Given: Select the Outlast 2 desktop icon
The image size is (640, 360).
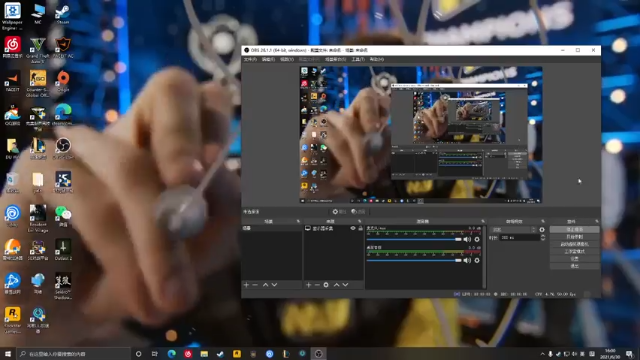Looking at the screenshot, I should click(63, 250).
